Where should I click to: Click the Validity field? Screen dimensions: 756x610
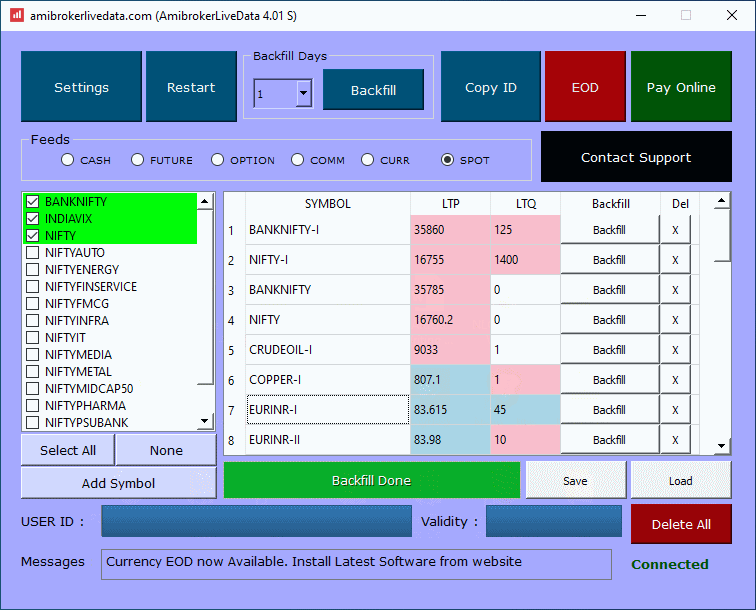point(554,521)
